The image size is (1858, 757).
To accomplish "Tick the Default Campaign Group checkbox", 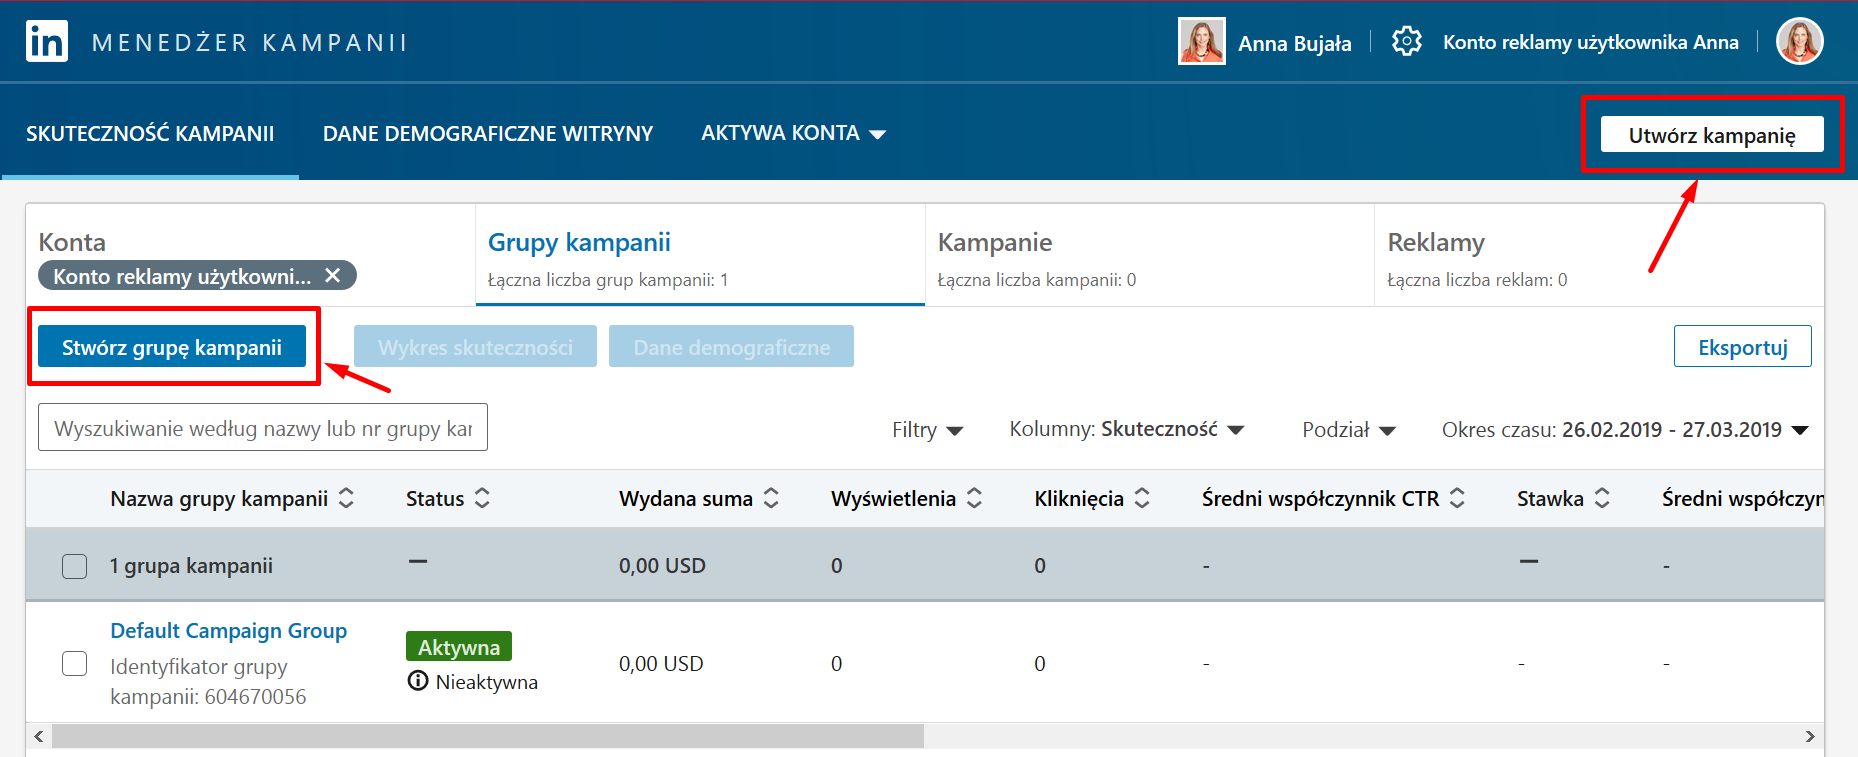I will click(75, 664).
